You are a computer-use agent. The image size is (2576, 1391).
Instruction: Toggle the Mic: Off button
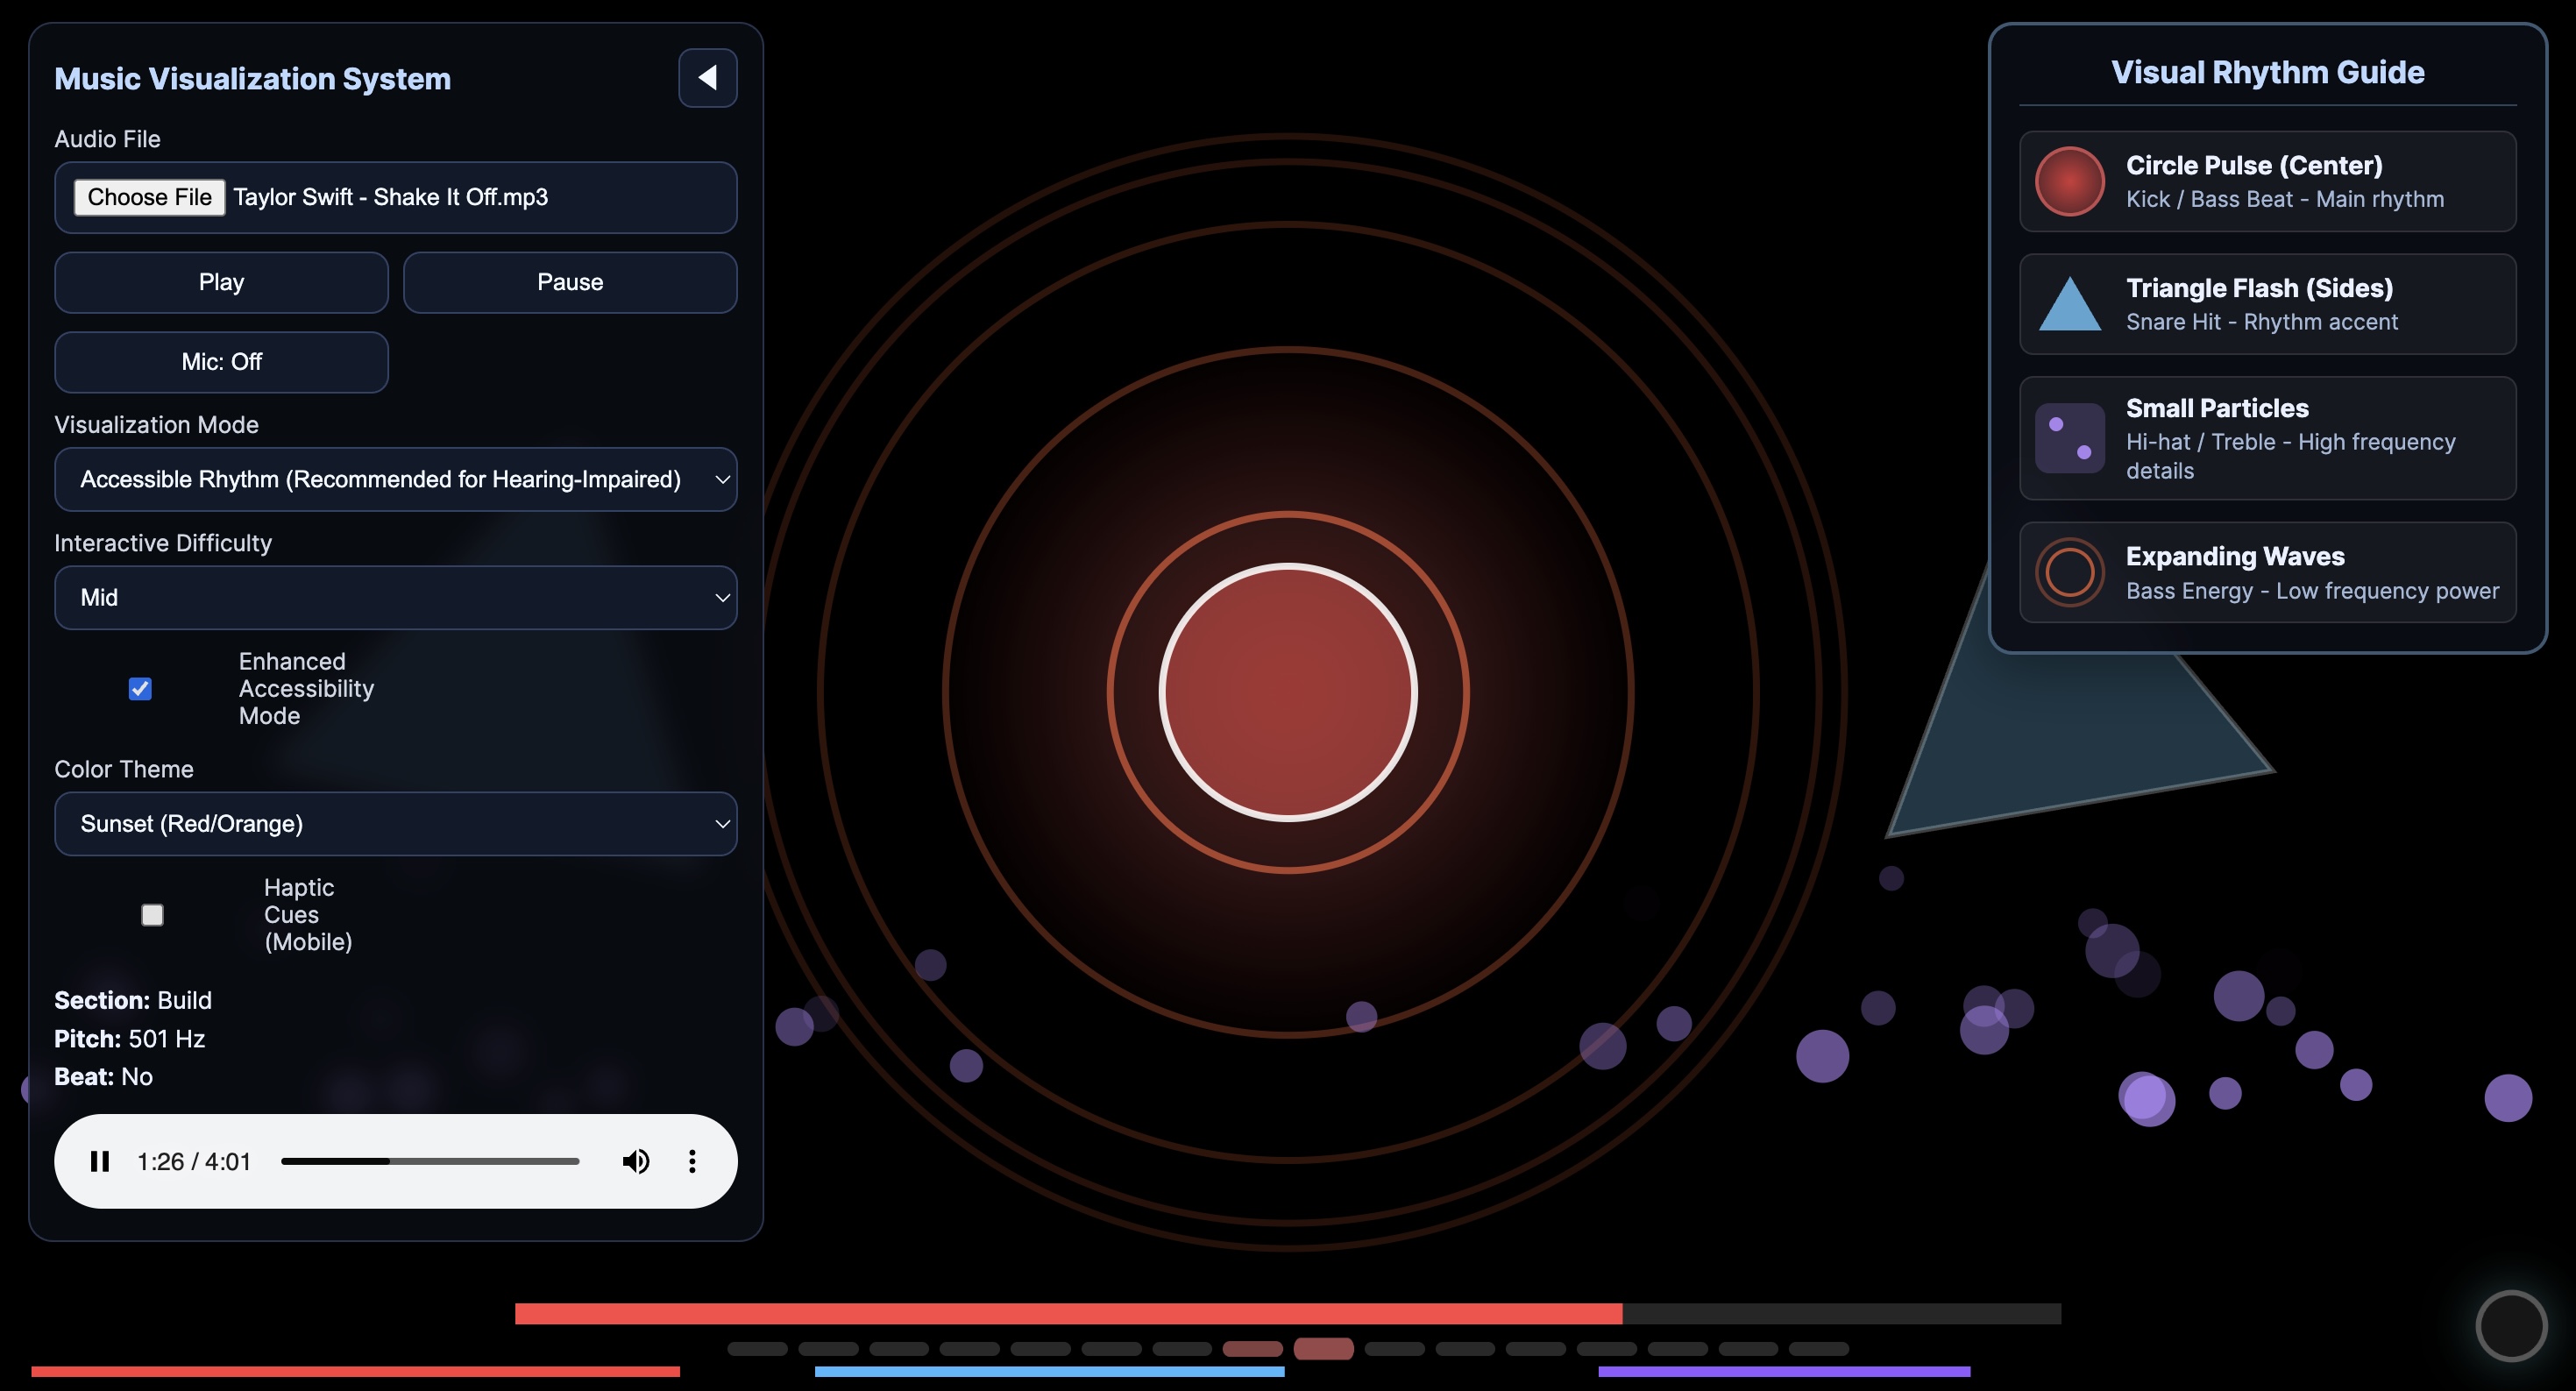[x=221, y=362]
